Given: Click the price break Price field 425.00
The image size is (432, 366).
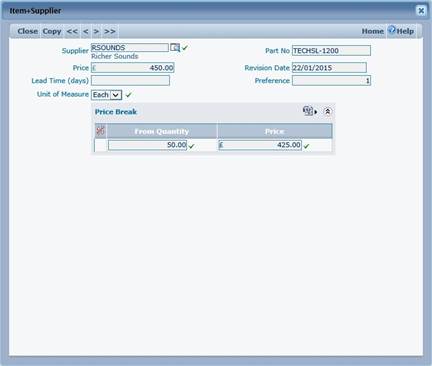Looking at the screenshot, I should tap(260, 145).
